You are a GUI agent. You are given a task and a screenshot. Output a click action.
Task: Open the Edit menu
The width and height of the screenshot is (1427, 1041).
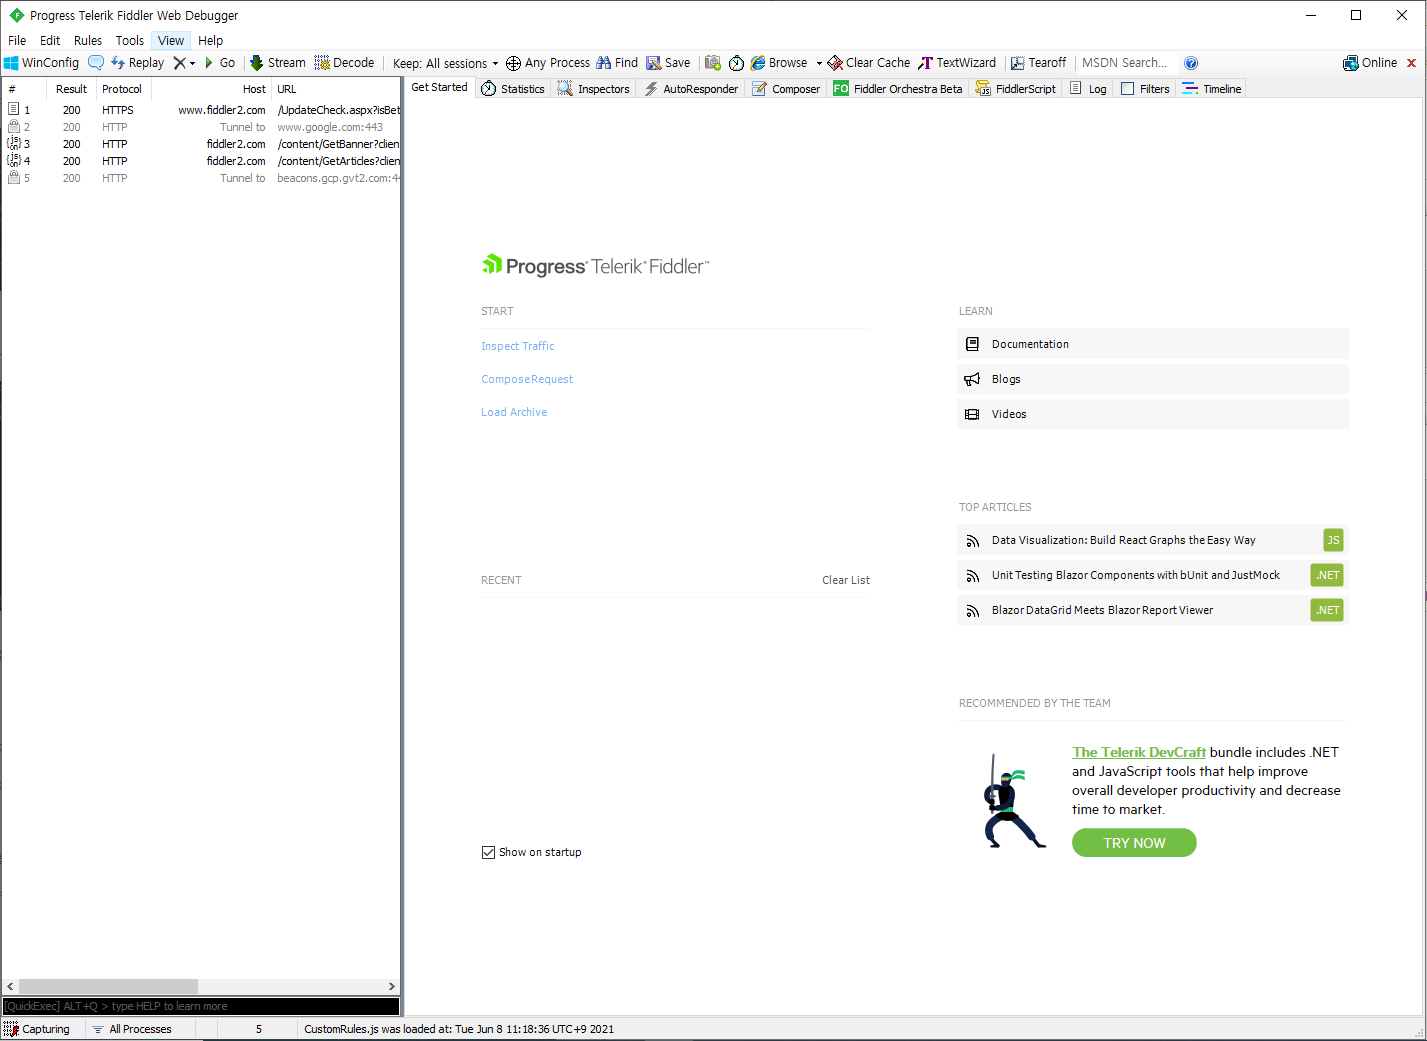coord(50,40)
